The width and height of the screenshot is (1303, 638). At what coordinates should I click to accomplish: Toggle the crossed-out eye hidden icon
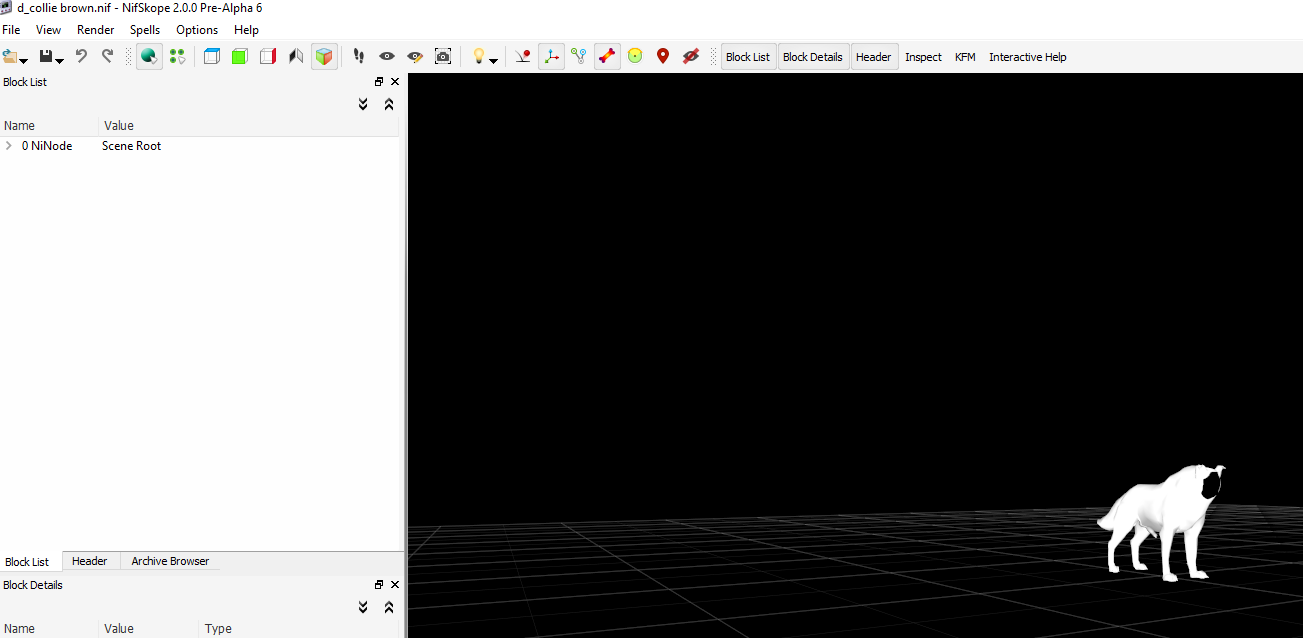691,57
